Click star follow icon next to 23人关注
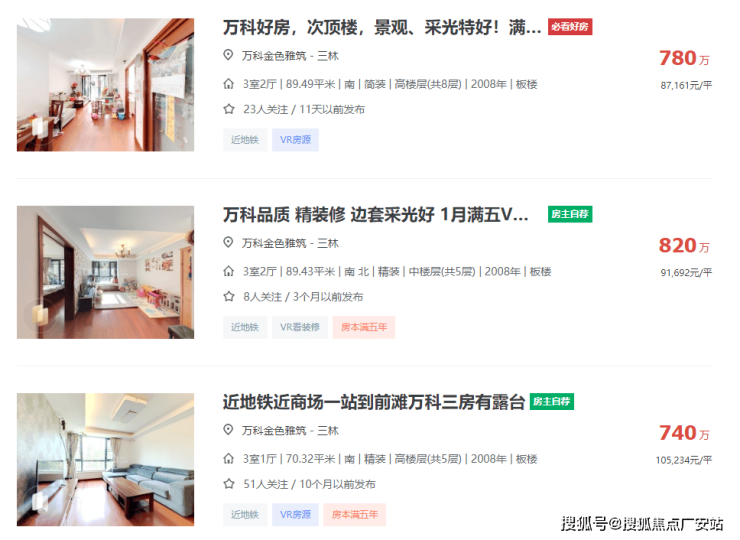Screen dimensions: 740x540 click(x=229, y=109)
